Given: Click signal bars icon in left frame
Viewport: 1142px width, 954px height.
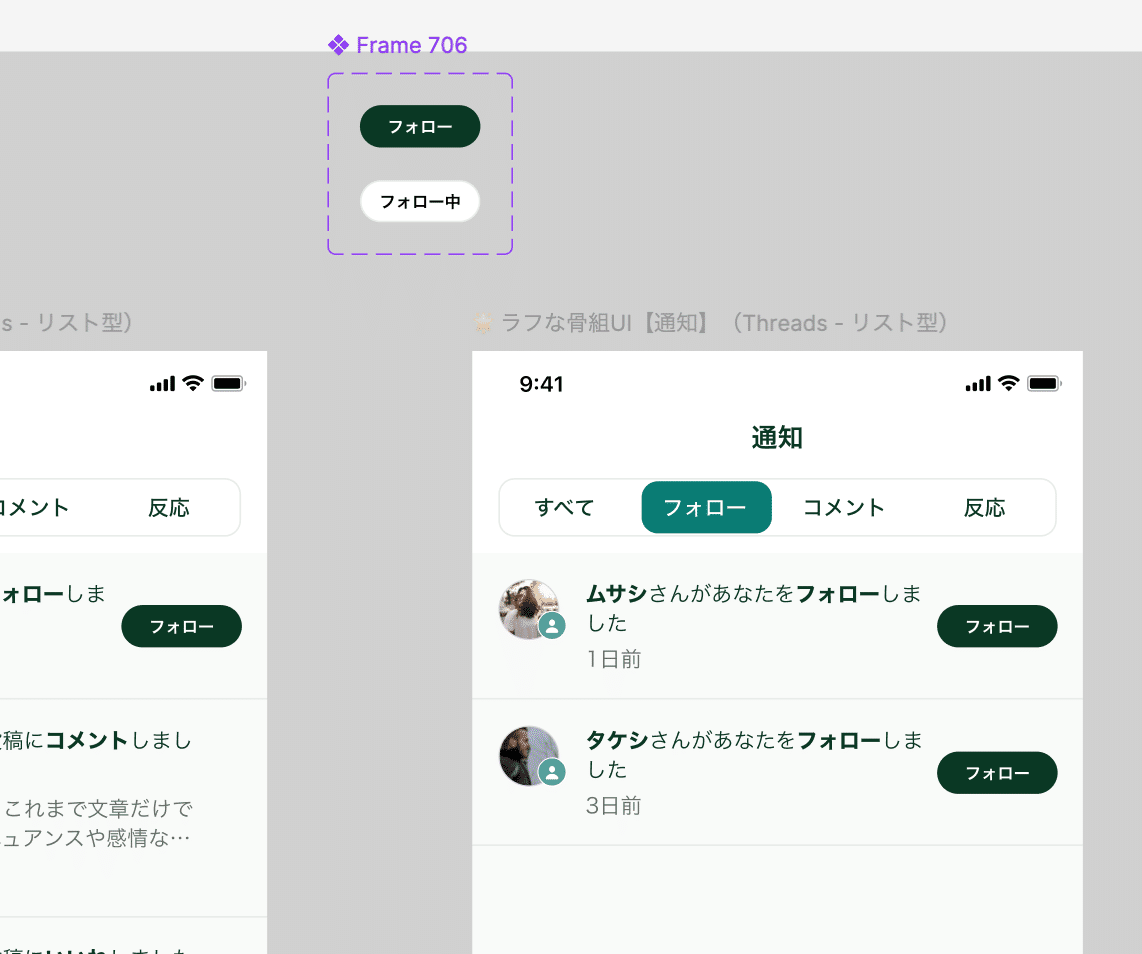Looking at the screenshot, I should click(162, 384).
